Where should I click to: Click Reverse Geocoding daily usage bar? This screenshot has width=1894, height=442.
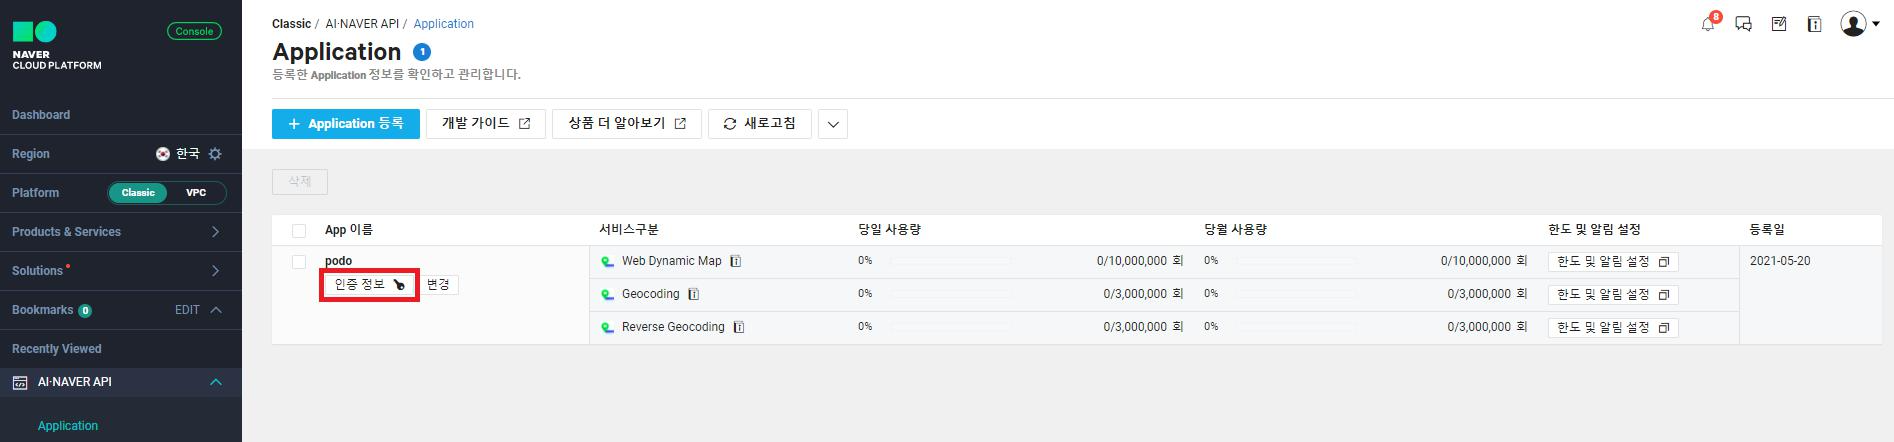(x=950, y=327)
